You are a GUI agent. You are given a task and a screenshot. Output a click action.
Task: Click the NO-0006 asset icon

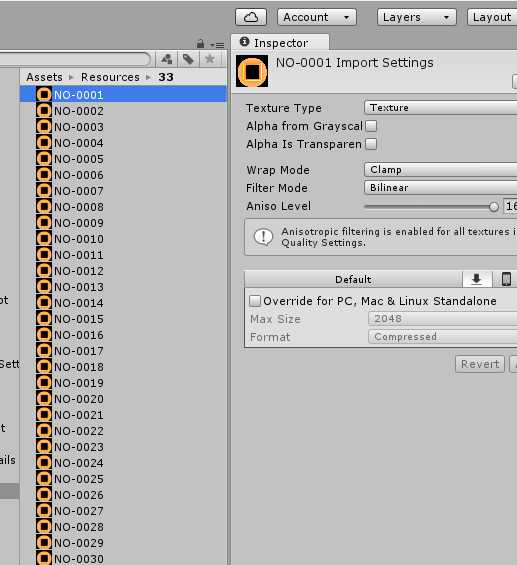(x=44, y=175)
